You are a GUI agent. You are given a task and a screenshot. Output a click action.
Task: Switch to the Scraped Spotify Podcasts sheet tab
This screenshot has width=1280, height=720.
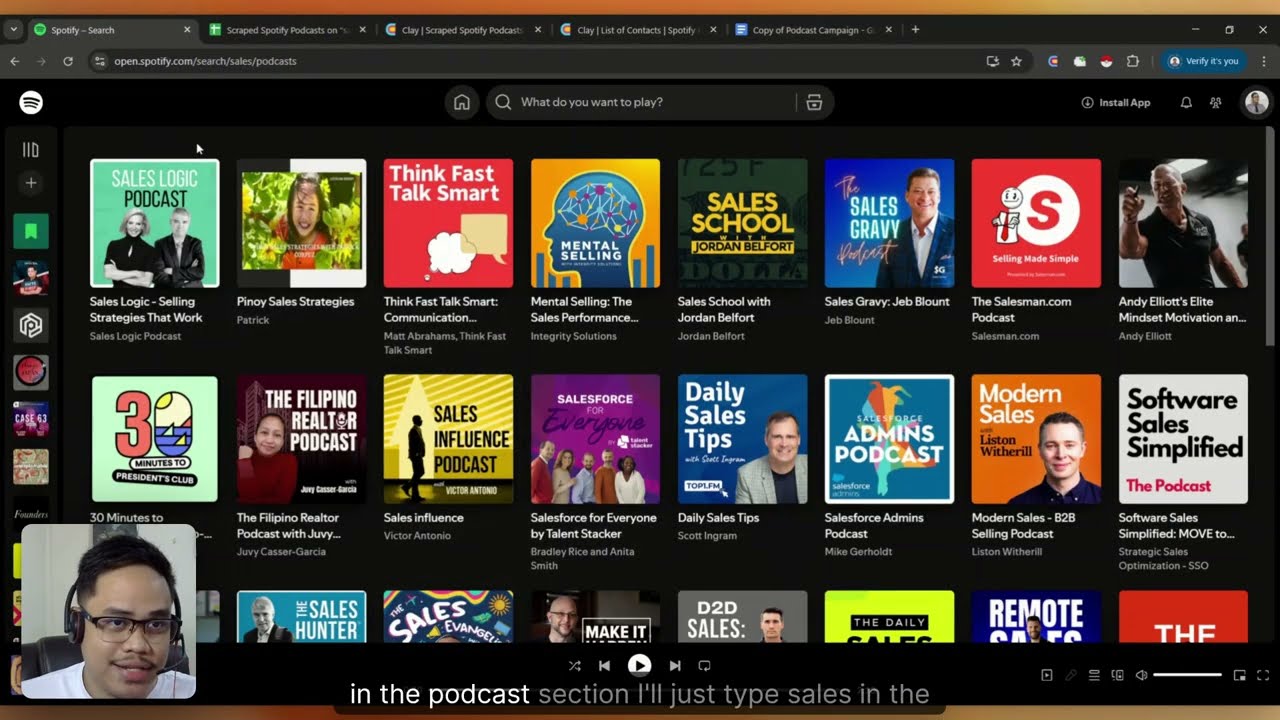click(x=288, y=30)
